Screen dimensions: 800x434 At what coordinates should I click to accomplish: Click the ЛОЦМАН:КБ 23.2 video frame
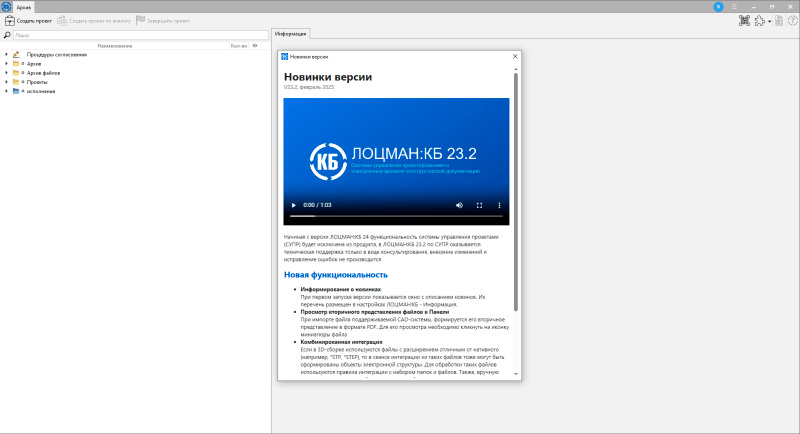[x=396, y=161]
